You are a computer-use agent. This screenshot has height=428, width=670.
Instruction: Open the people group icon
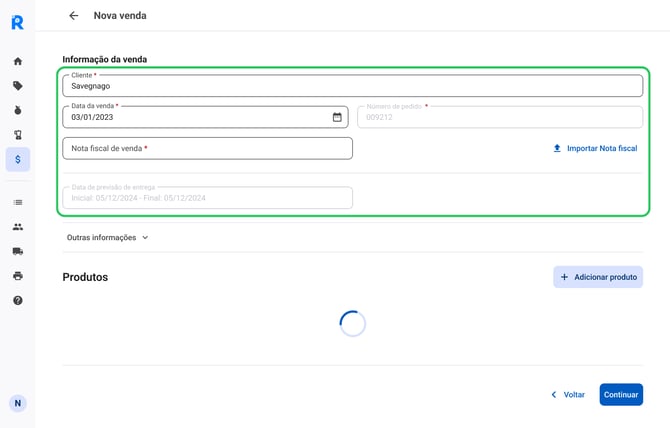point(18,227)
